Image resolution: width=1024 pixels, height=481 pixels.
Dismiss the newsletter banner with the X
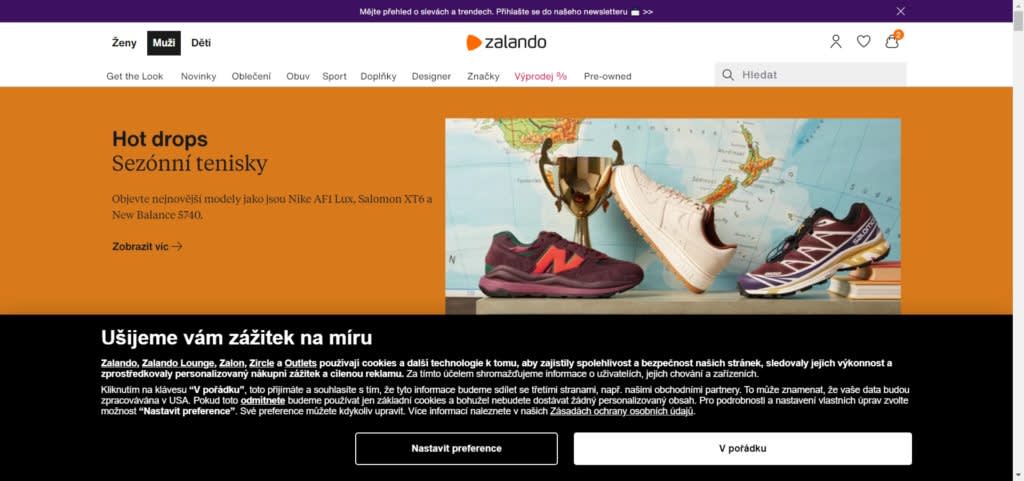[901, 11]
